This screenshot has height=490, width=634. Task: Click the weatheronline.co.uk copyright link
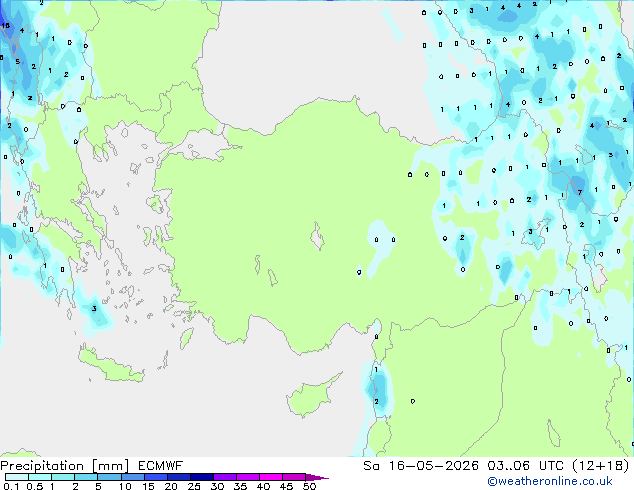550,481
